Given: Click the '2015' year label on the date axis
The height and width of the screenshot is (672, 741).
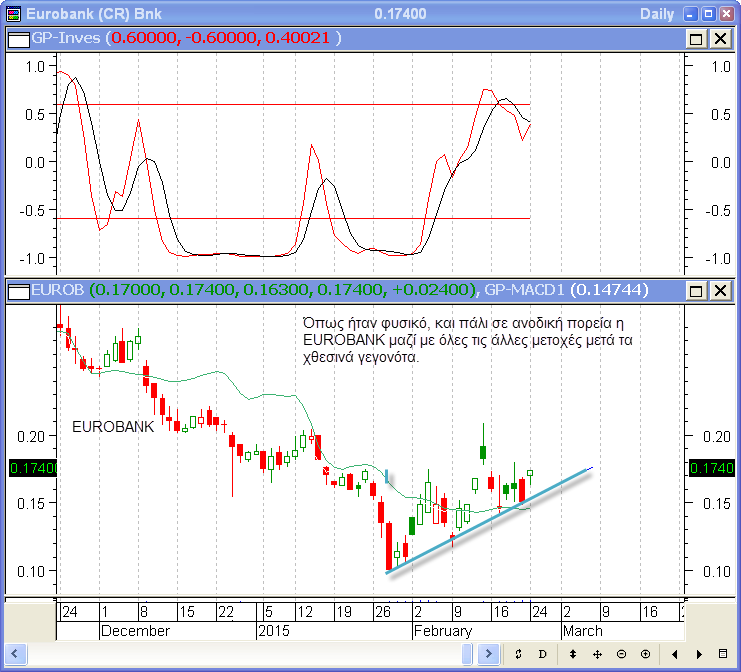Looking at the screenshot, I should [x=274, y=631].
